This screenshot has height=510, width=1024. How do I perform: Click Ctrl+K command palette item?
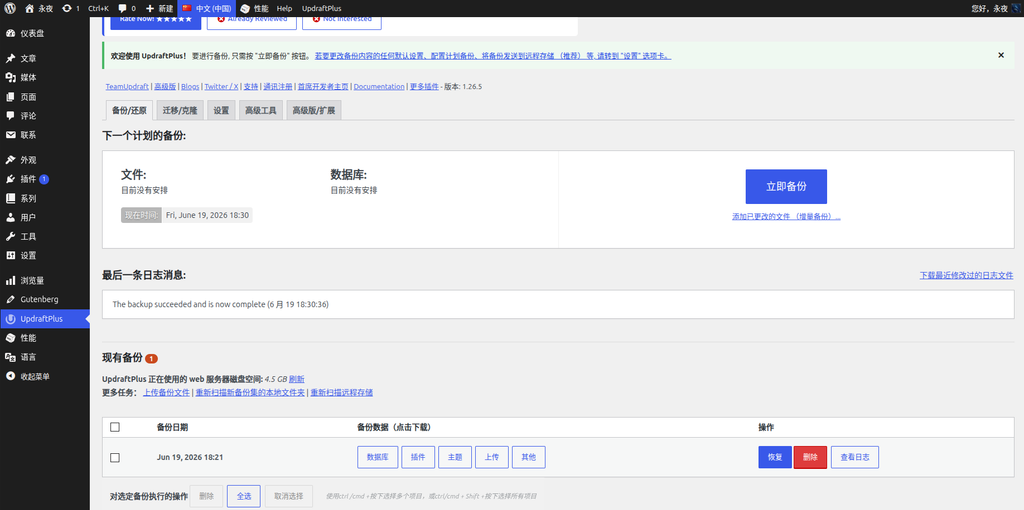tap(99, 8)
